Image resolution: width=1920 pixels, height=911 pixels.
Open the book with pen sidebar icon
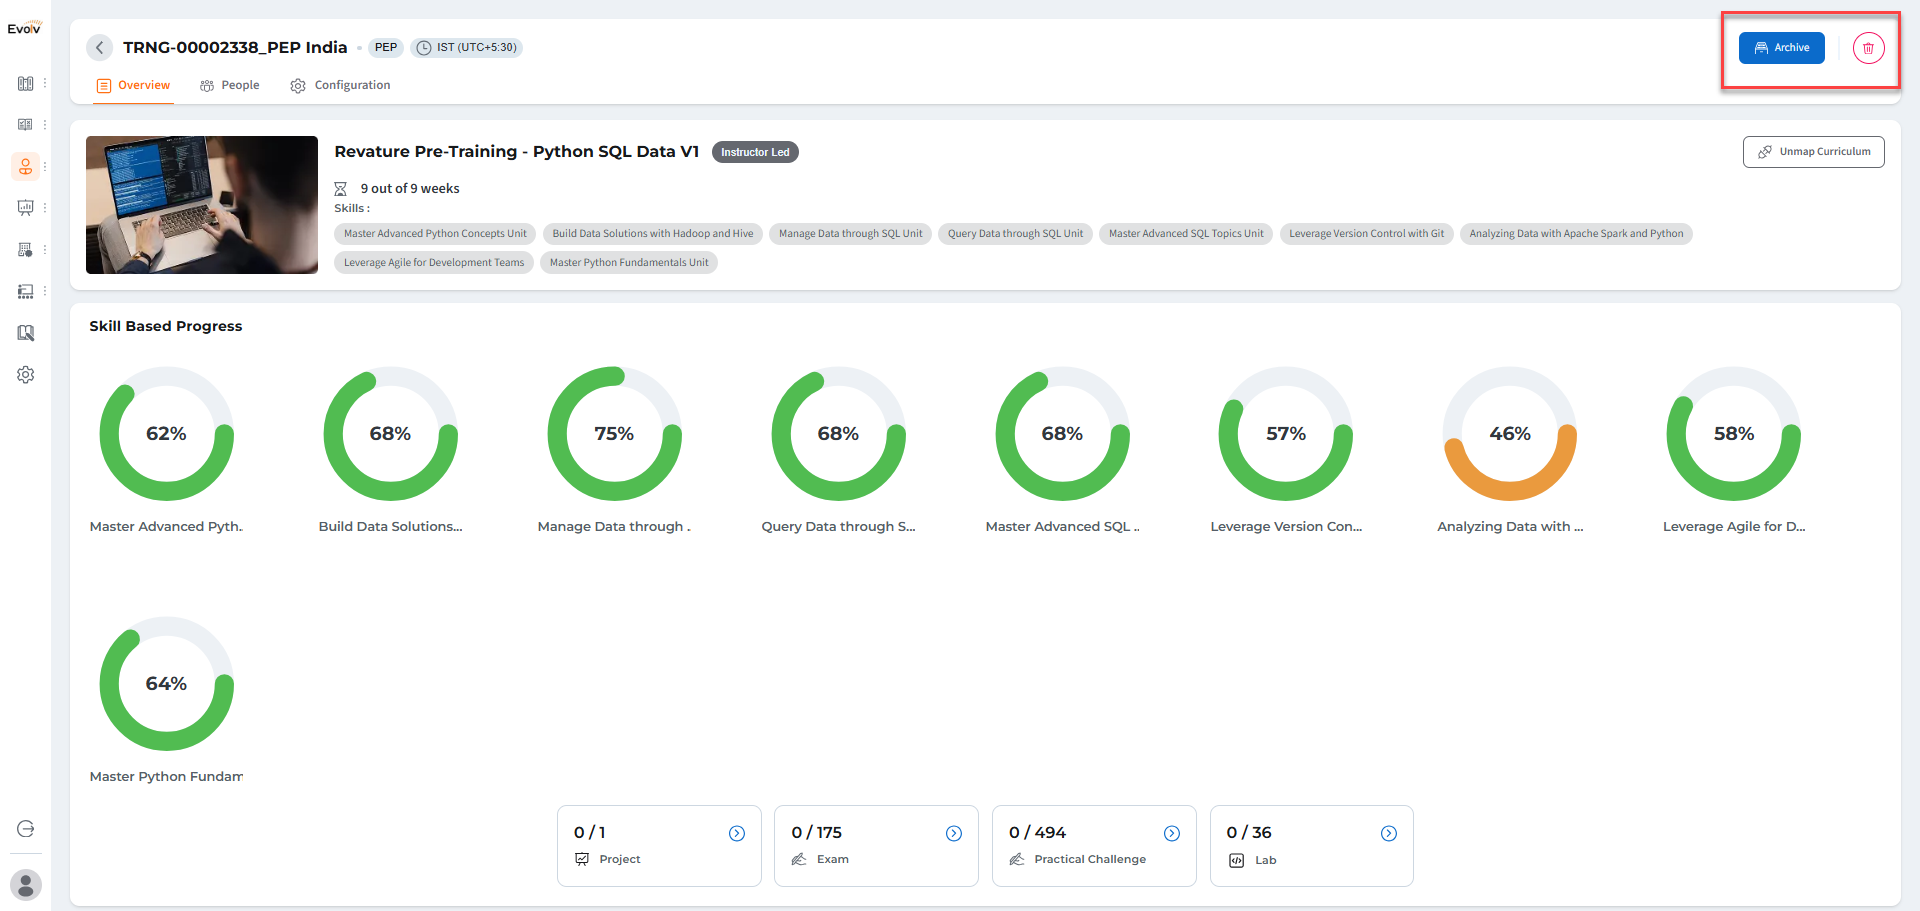(26, 333)
